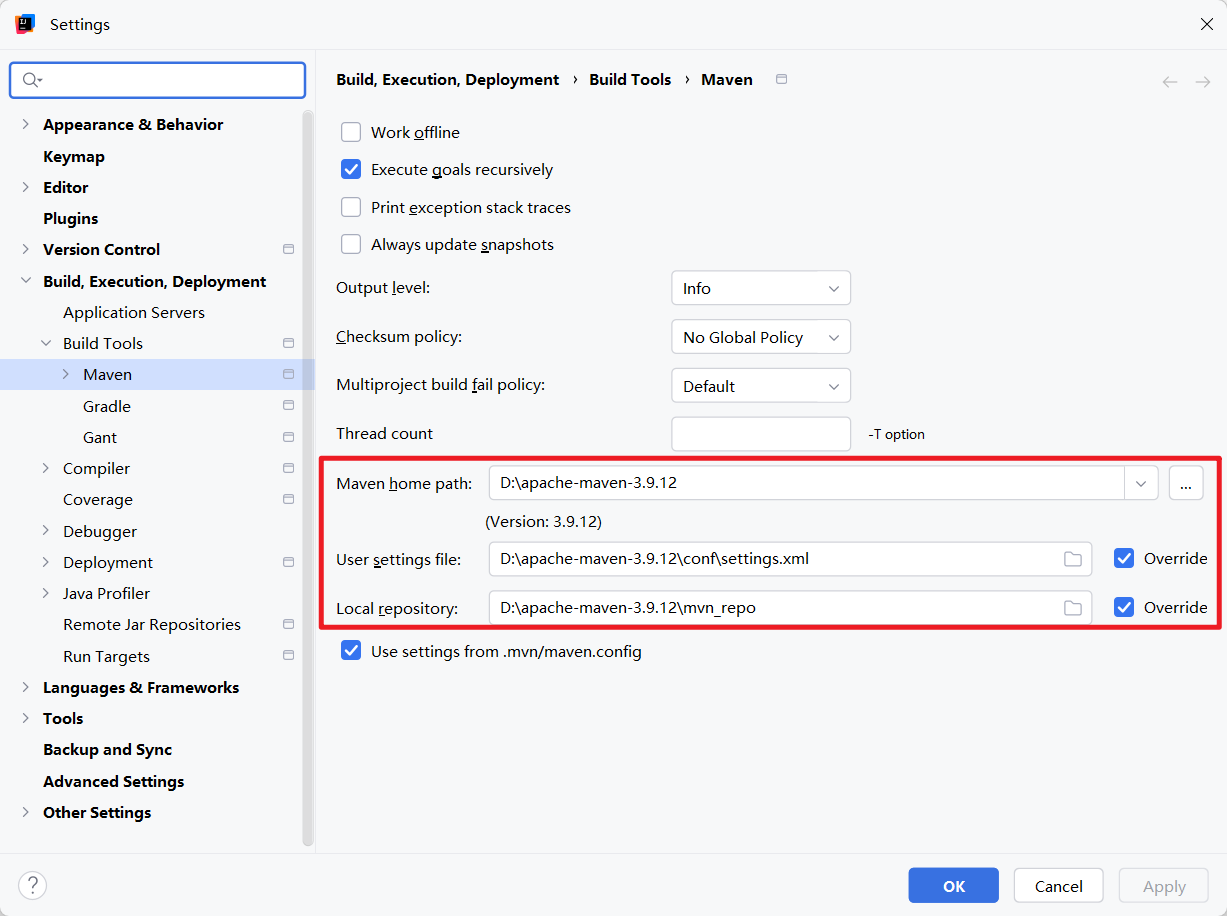Click the project-level icon beside Gradle
Image resolution: width=1227 pixels, height=916 pixels.
(x=288, y=406)
